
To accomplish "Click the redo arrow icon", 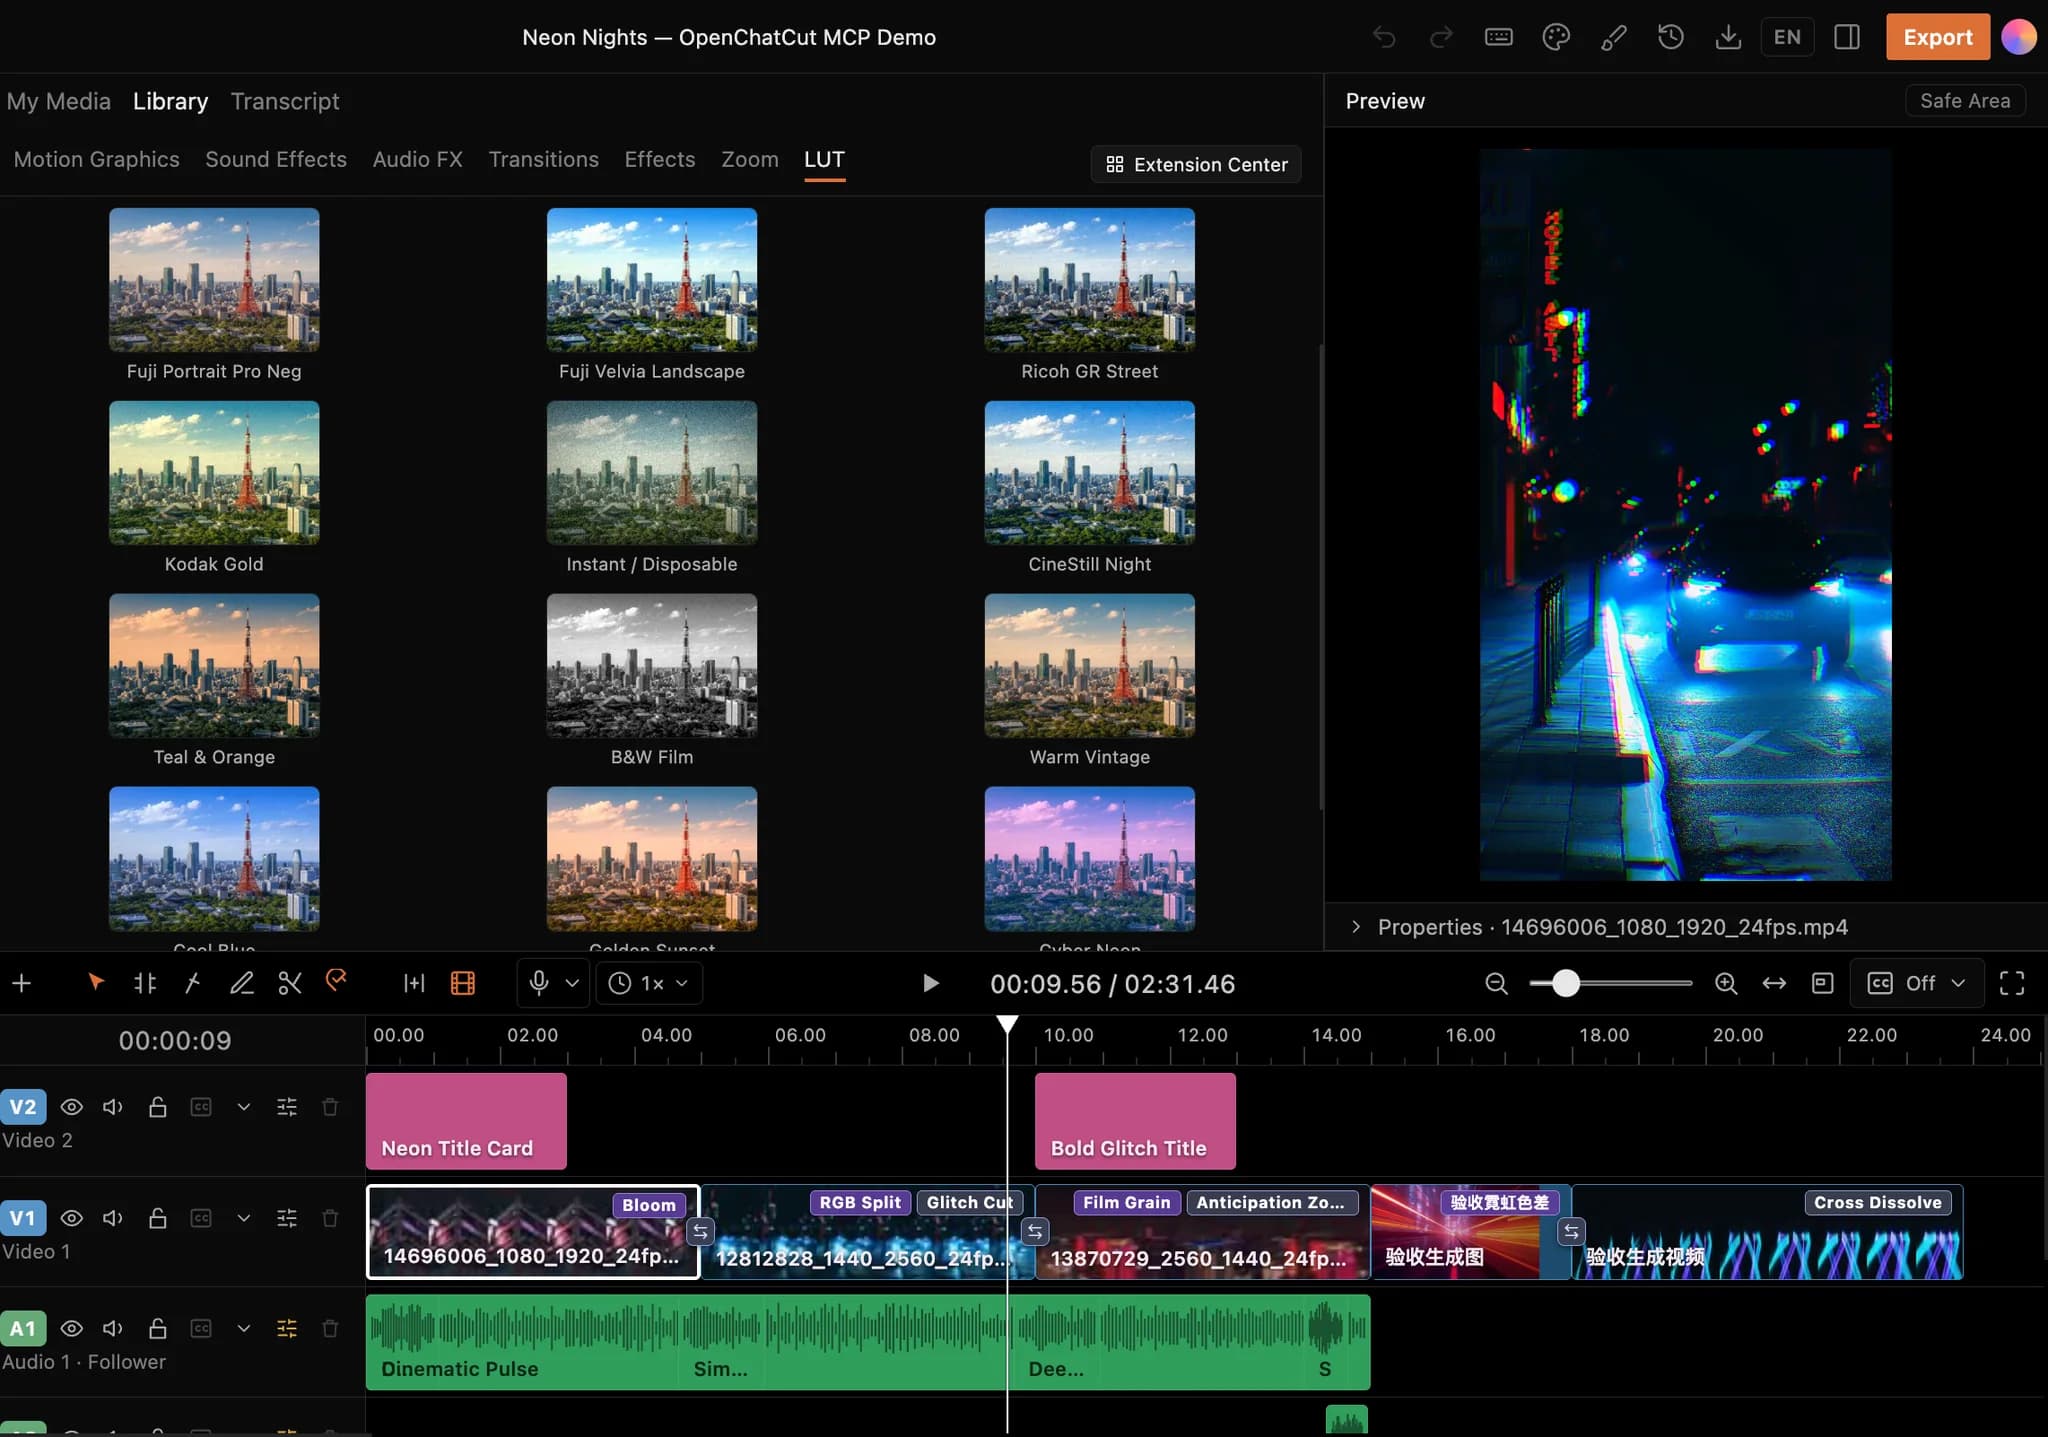I will coord(1441,37).
